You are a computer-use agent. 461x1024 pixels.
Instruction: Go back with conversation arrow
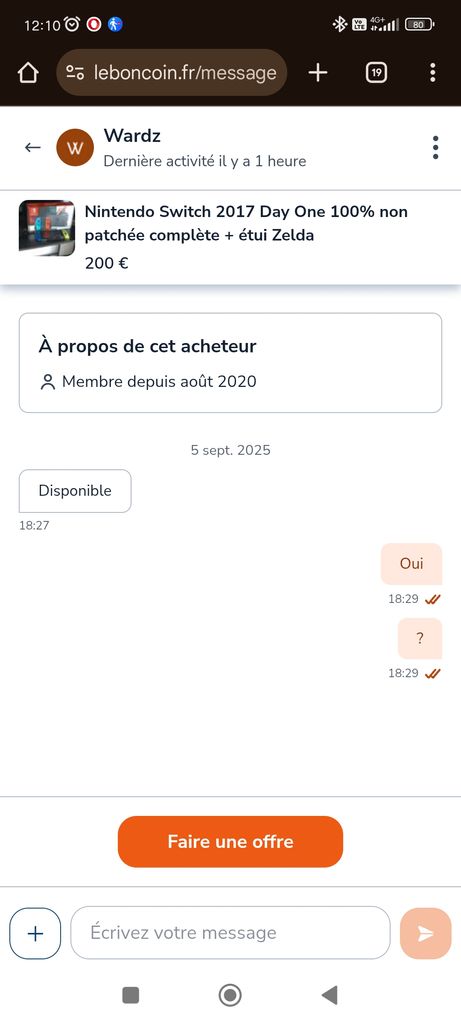(x=33, y=148)
